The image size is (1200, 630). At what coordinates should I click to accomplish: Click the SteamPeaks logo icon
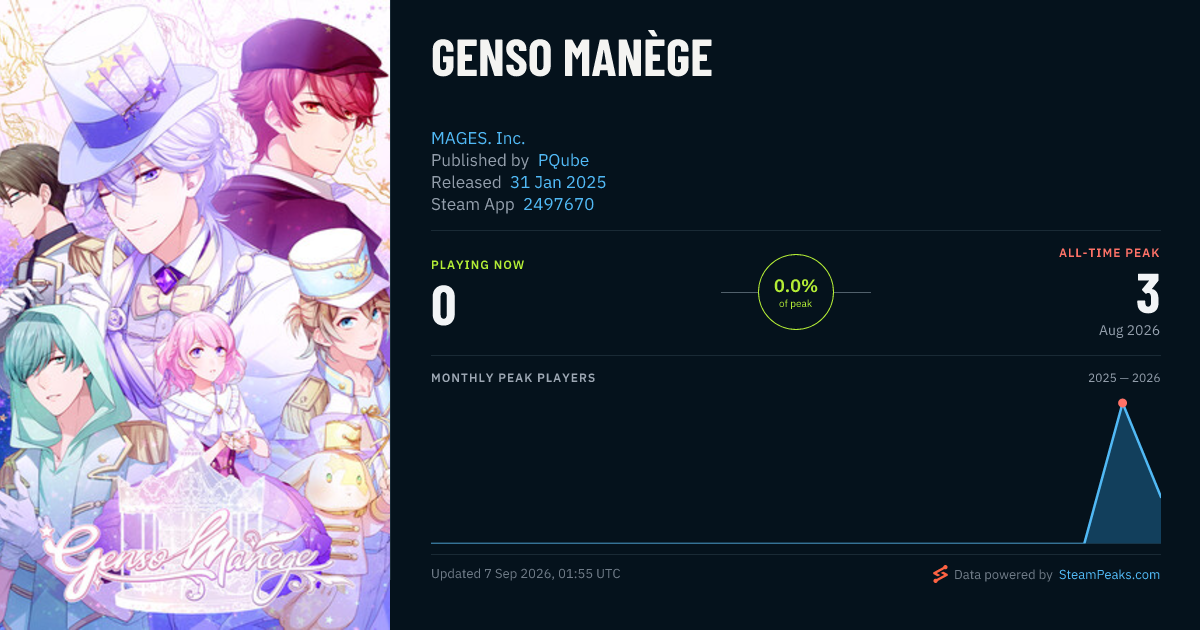pos(939,574)
